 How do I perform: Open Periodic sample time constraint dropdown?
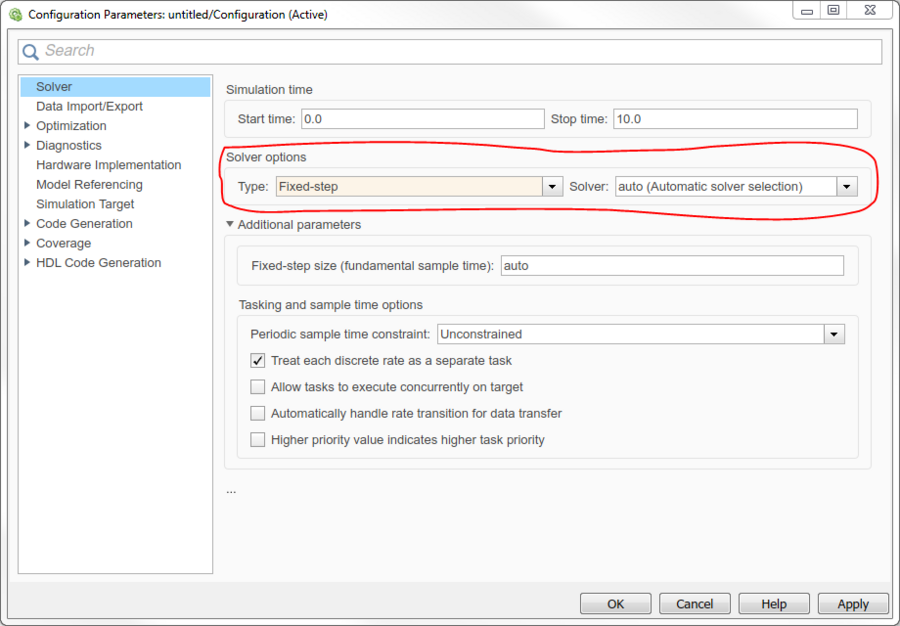[x=834, y=334]
